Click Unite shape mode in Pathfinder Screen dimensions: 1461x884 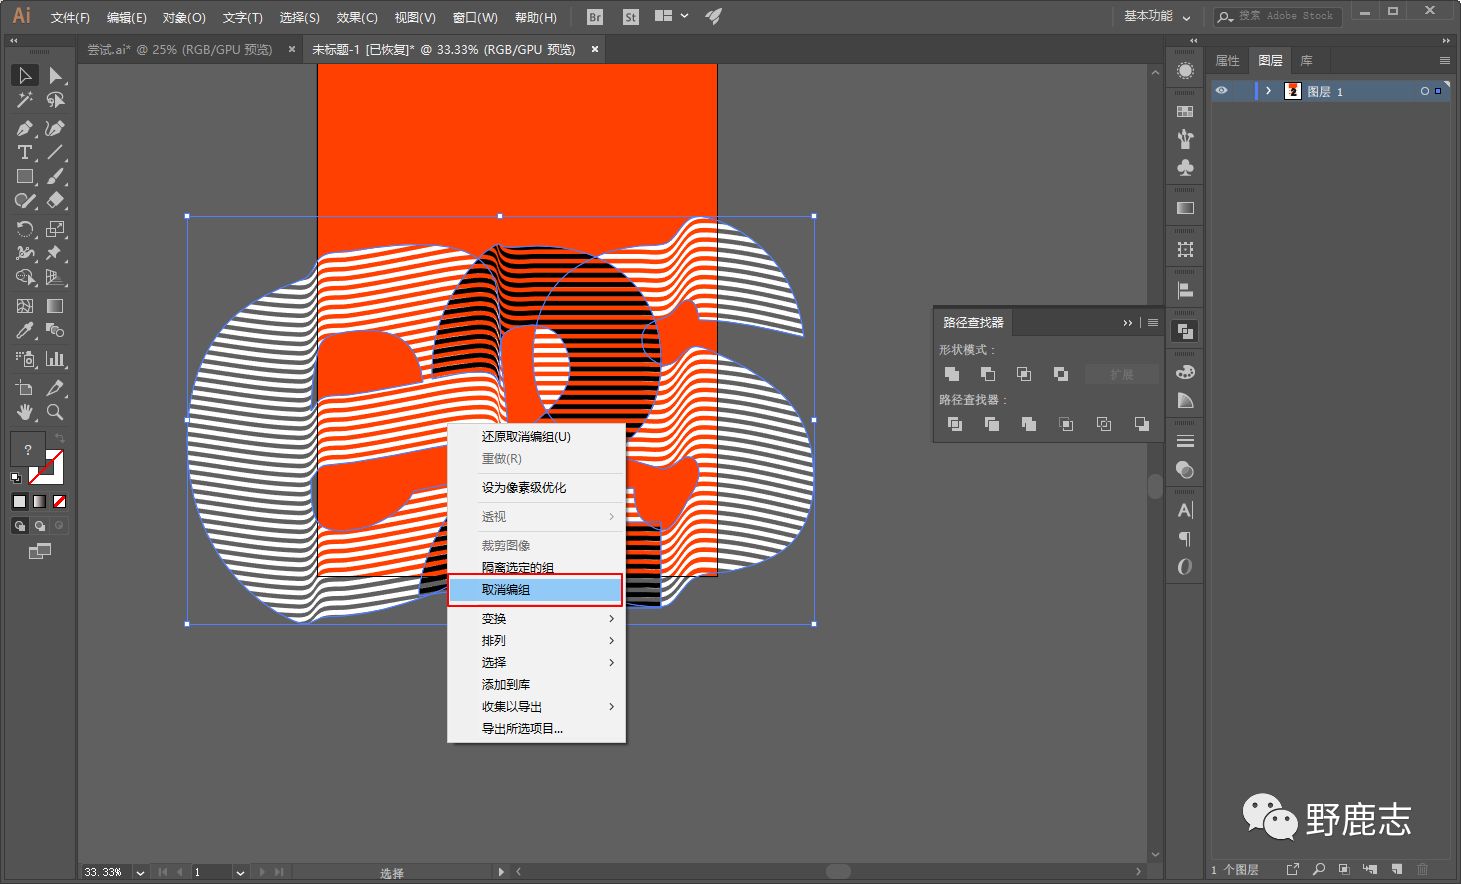(x=952, y=374)
